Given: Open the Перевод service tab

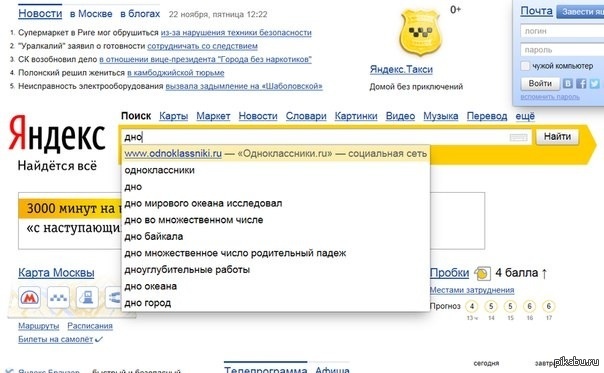Looking at the screenshot, I should (x=487, y=116).
